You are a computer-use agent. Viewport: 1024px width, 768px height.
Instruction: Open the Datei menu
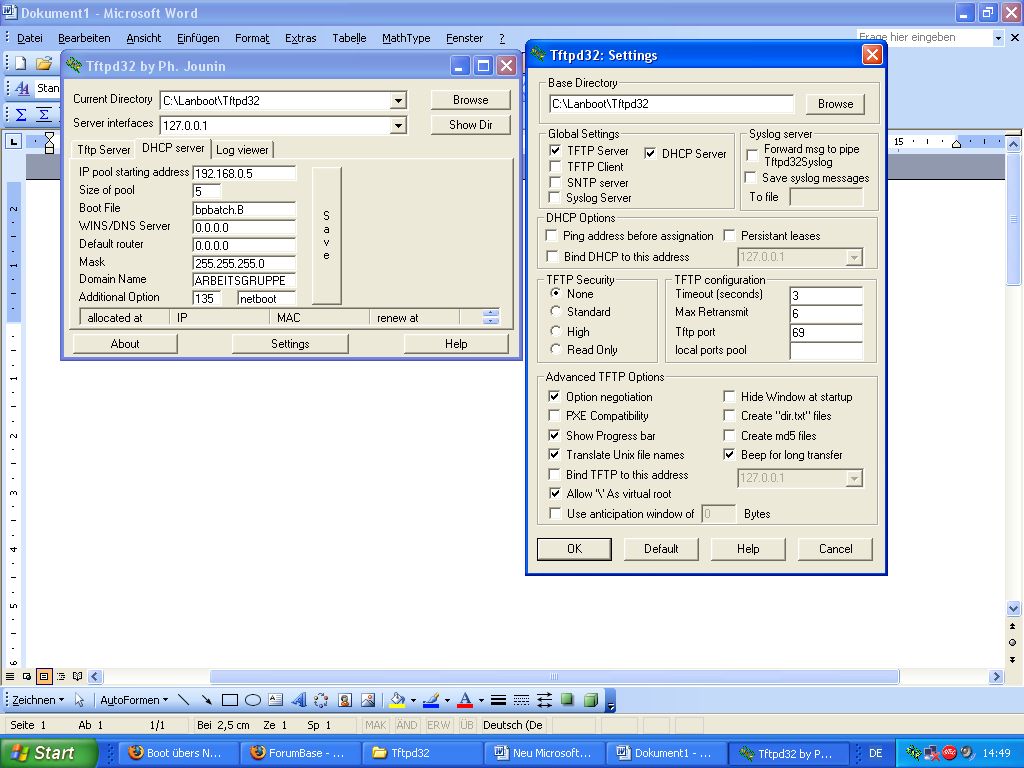click(29, 38)
